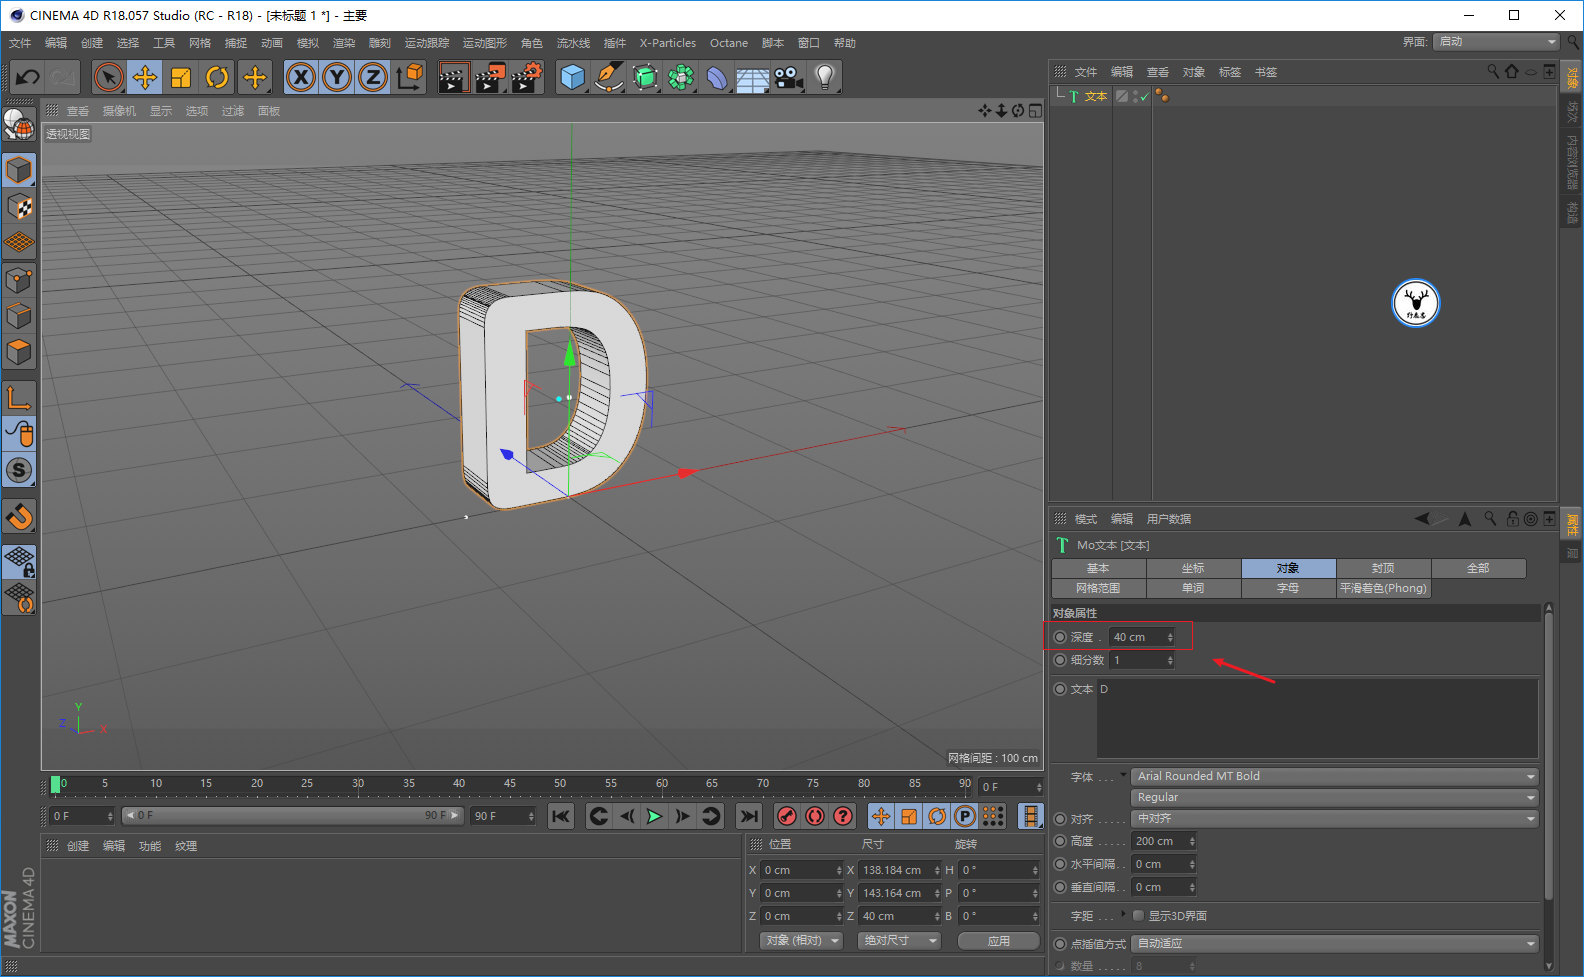This screenshot has height=977, width=1584.
Task: Open the Arial Rounded MT Bold font dropdown
Action: pos(1334,776)
